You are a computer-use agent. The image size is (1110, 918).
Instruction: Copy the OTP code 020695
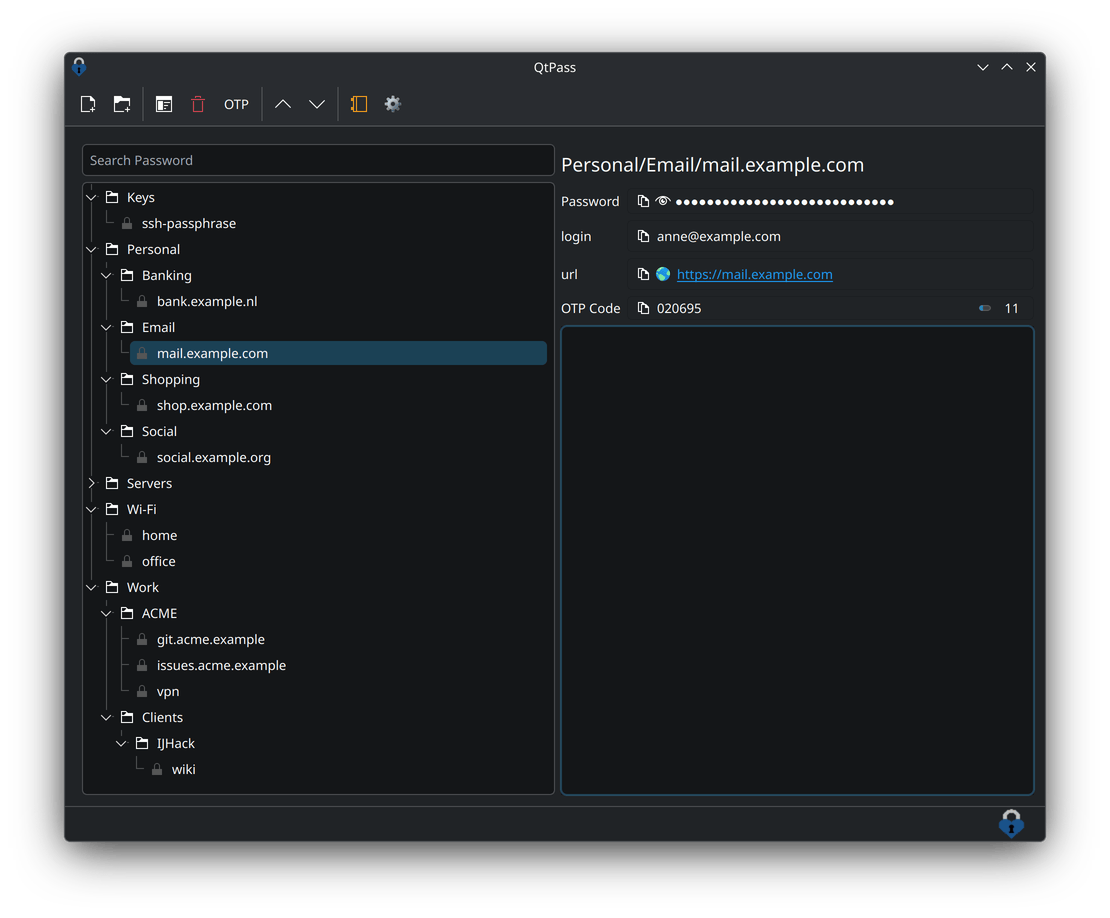643,308
